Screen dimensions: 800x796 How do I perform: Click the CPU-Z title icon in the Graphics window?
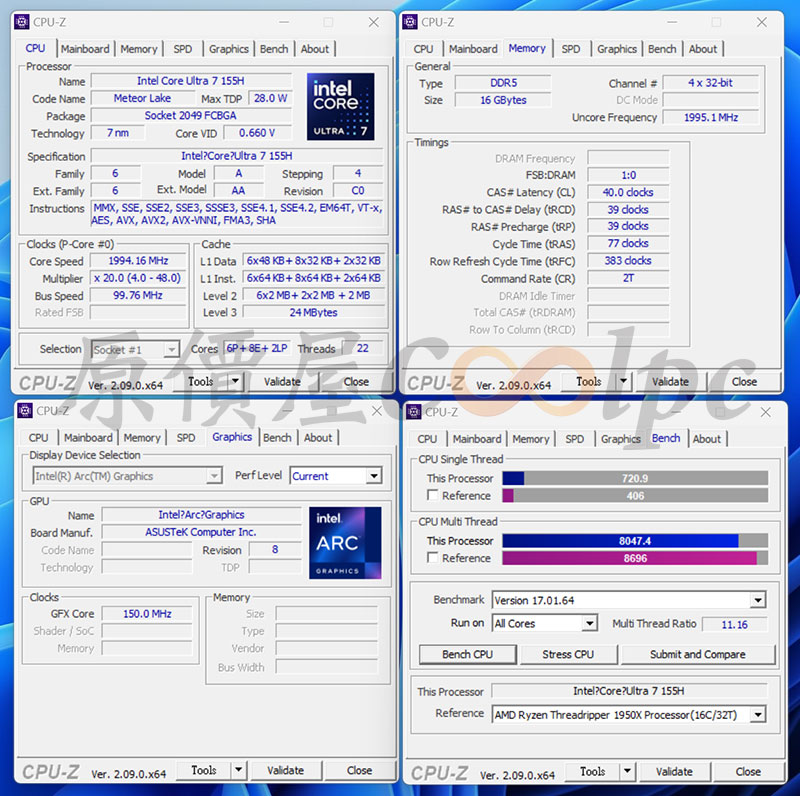25,410
